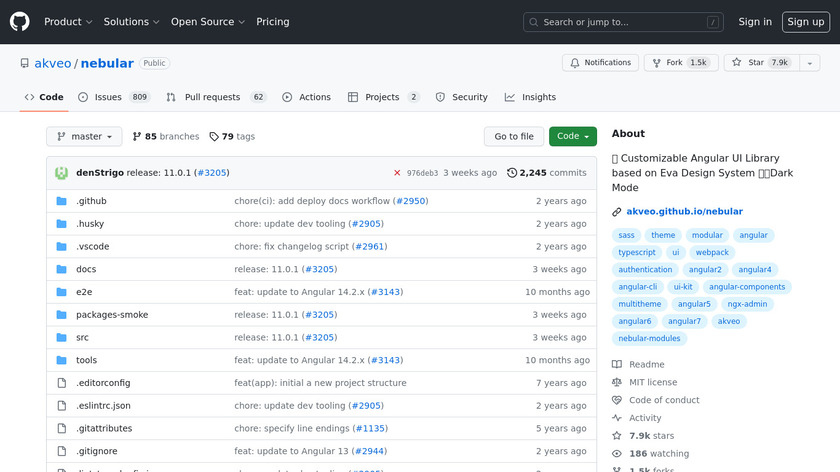
Task: Click the GitHub logo icon
Action: tap(20, 22)
